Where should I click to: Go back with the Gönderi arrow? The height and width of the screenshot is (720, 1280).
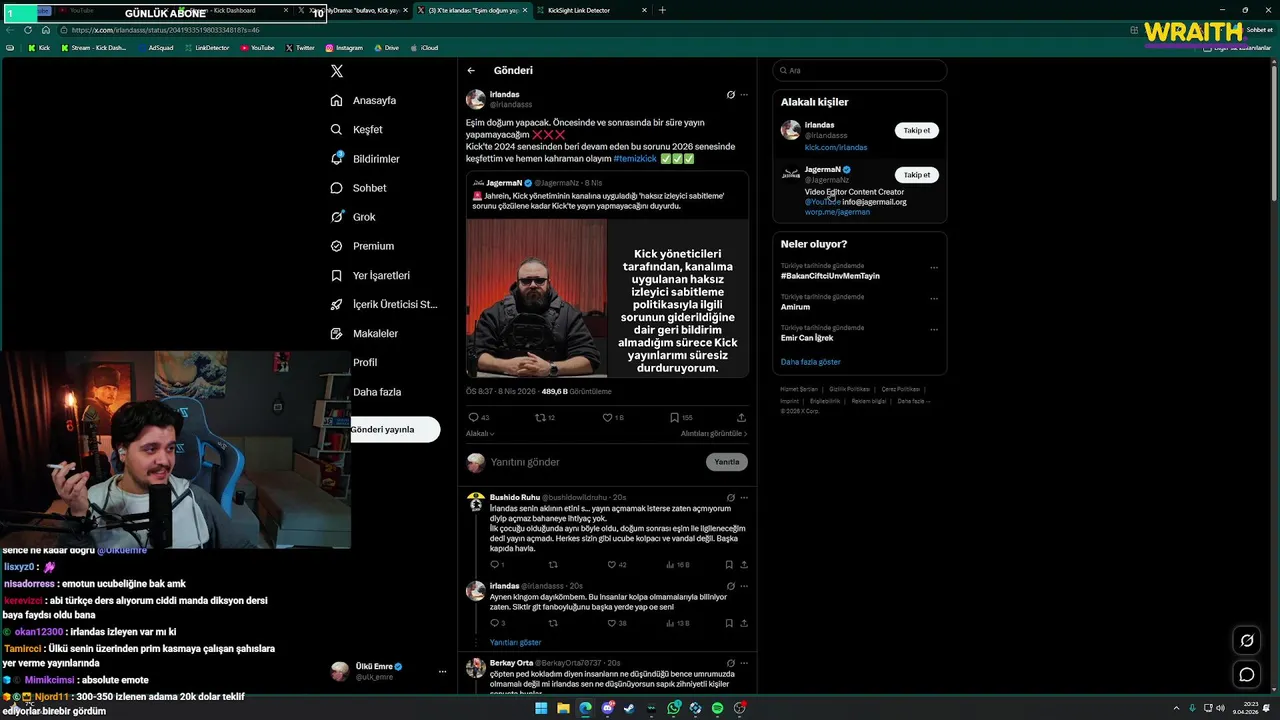471,71
